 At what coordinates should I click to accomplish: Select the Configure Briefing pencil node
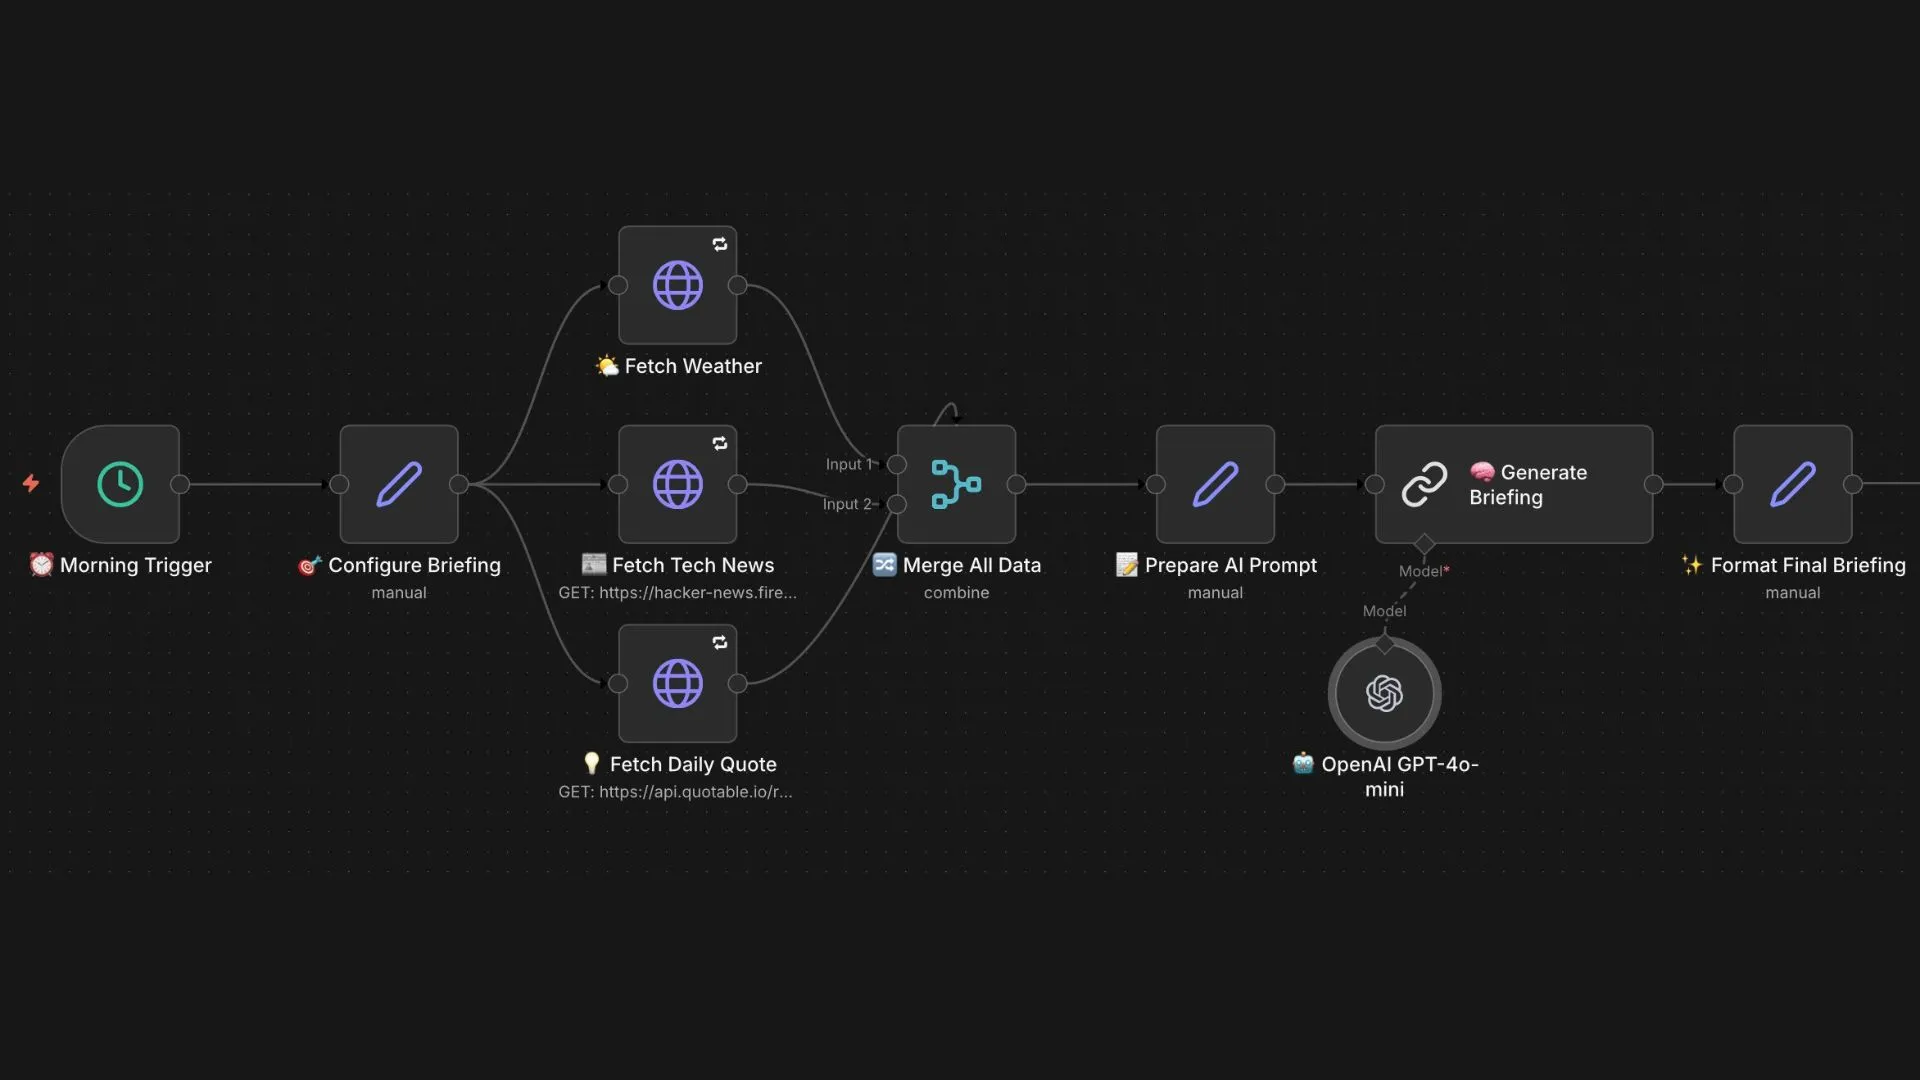point(398,484)
